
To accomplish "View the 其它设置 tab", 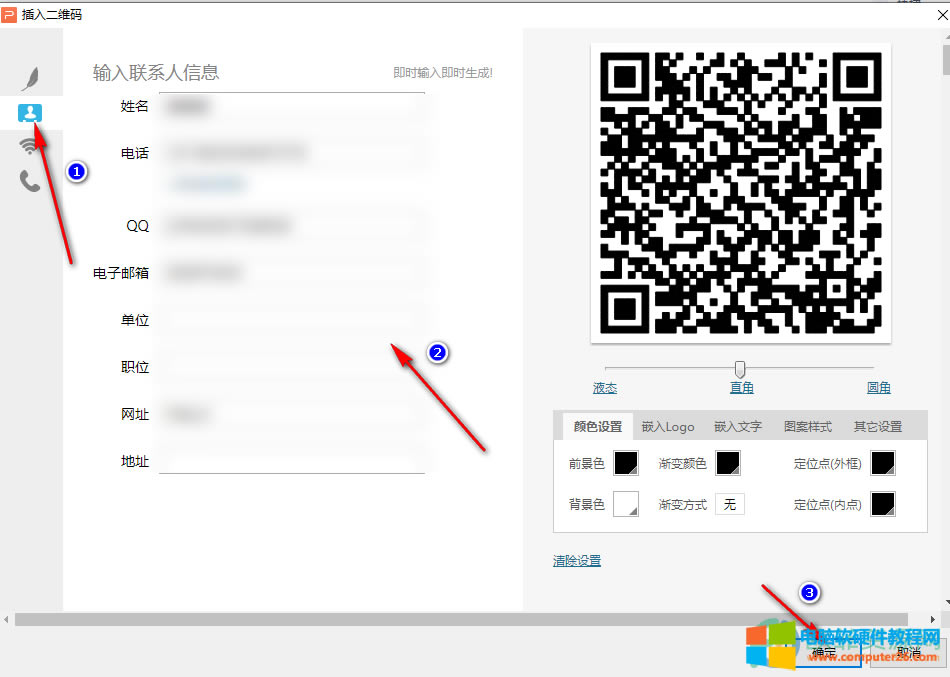I will [877, 425].
